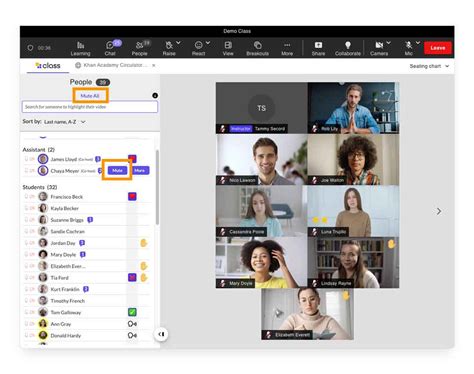Image resolution: width=474 pixels, height=374 pixels.
Task: Open the Learning tools in the toolbar
Action: click(80, 48)
